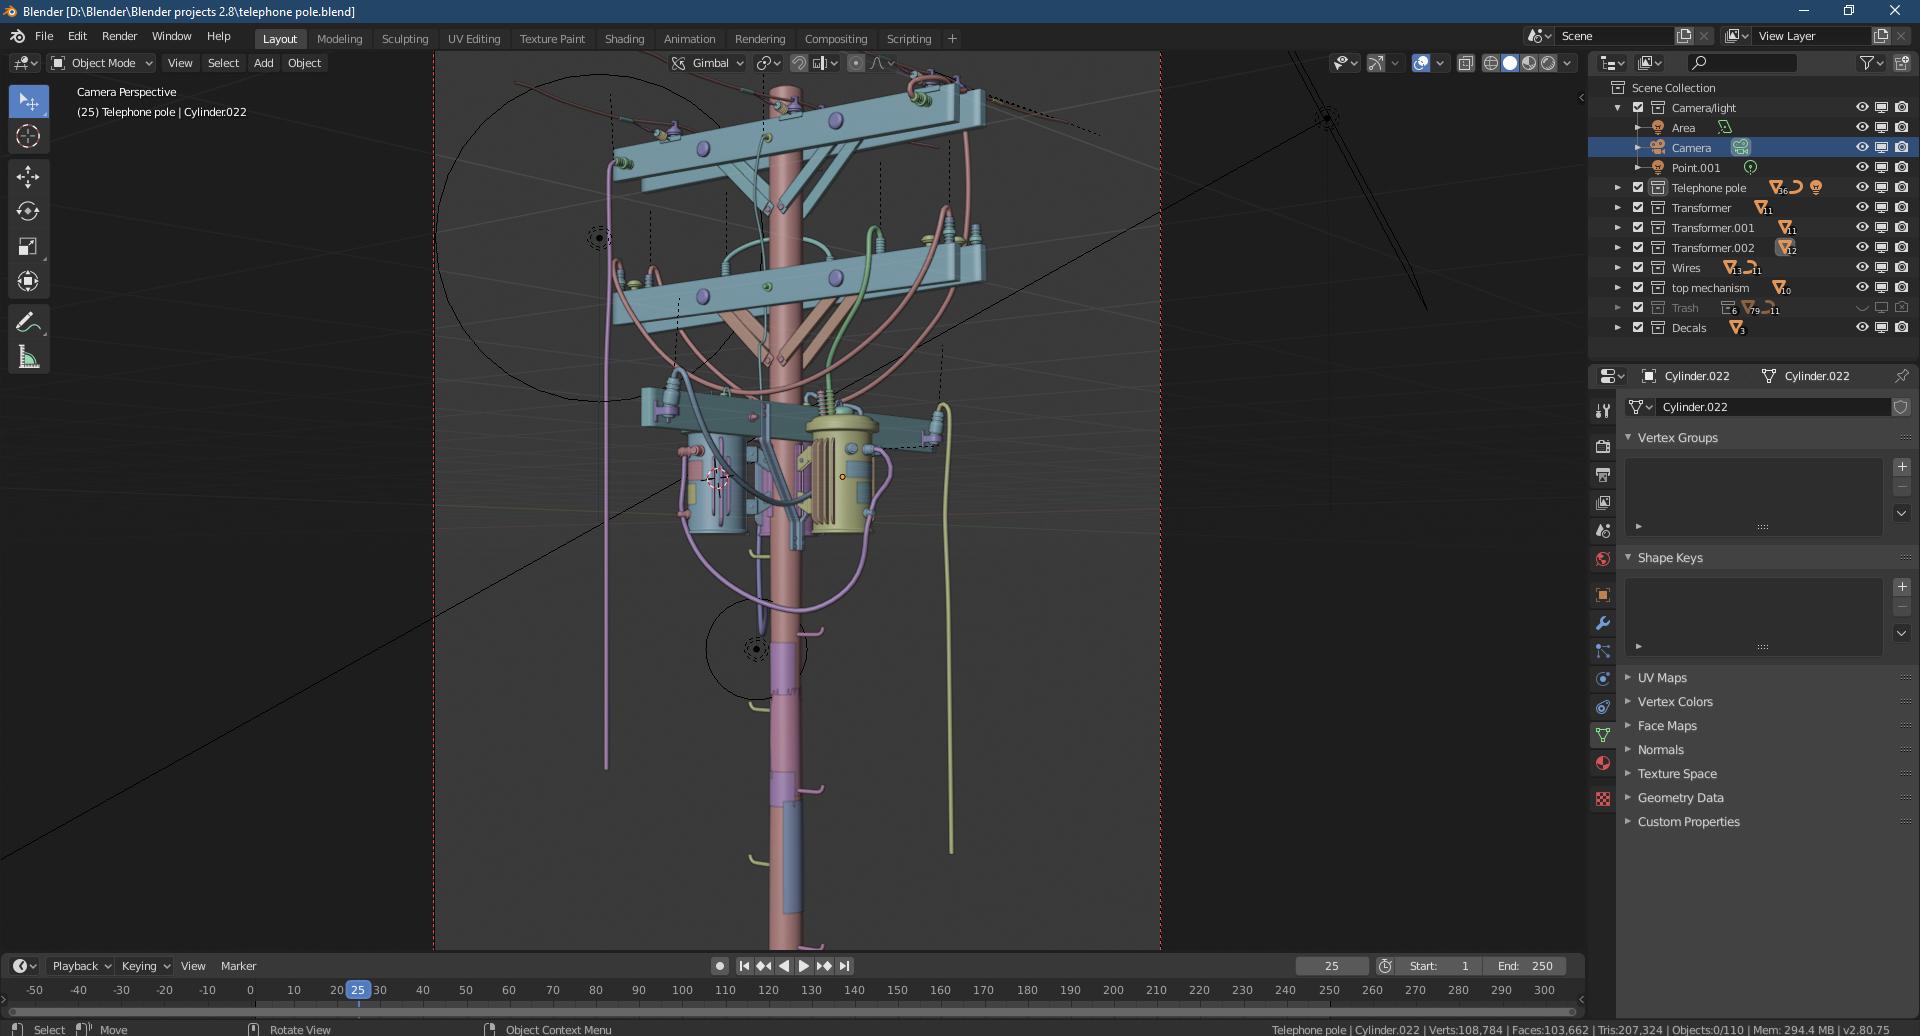Open the Object Data mesh tab in Properties
Image resolution: width=1920 pixels, height=1036 pixels.
pos(1603,735)
